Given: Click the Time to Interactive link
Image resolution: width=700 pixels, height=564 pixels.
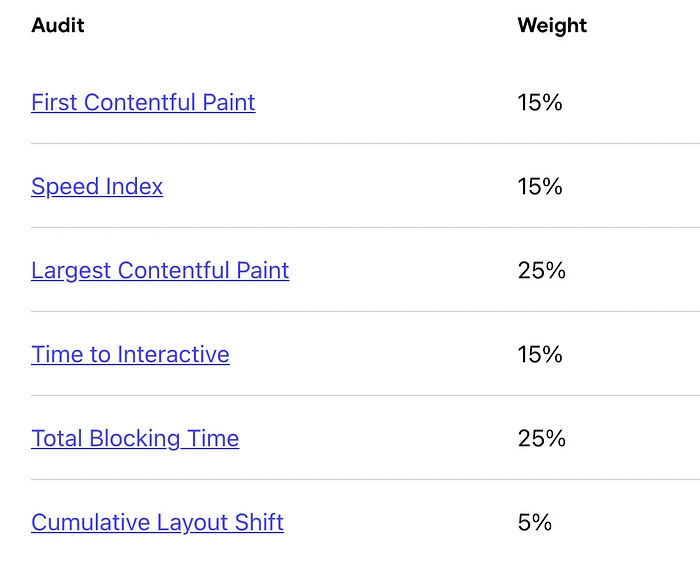Looking at the screenshot, I should (130, 354).
